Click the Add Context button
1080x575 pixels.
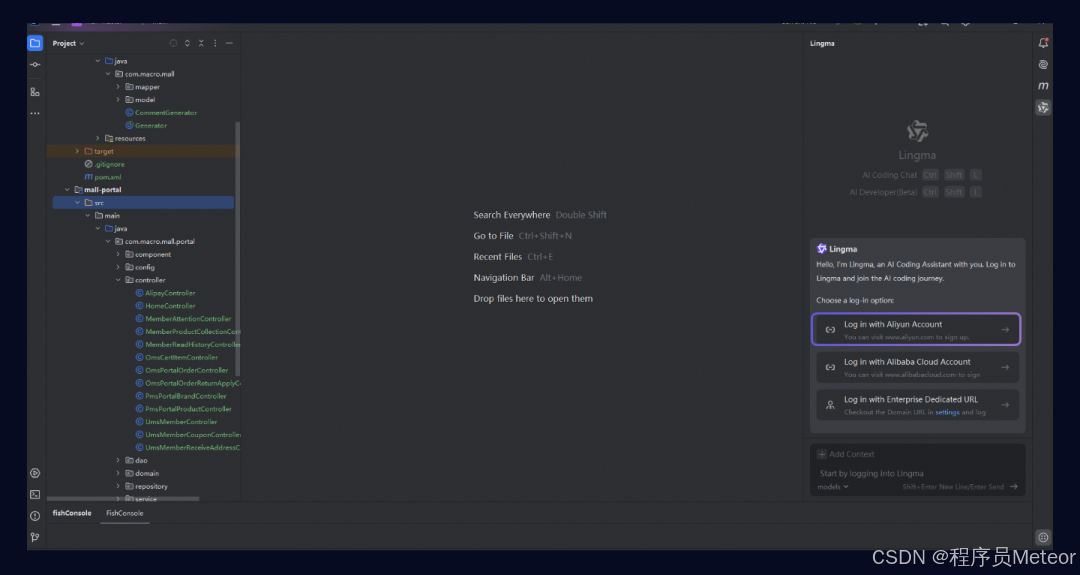846,454
